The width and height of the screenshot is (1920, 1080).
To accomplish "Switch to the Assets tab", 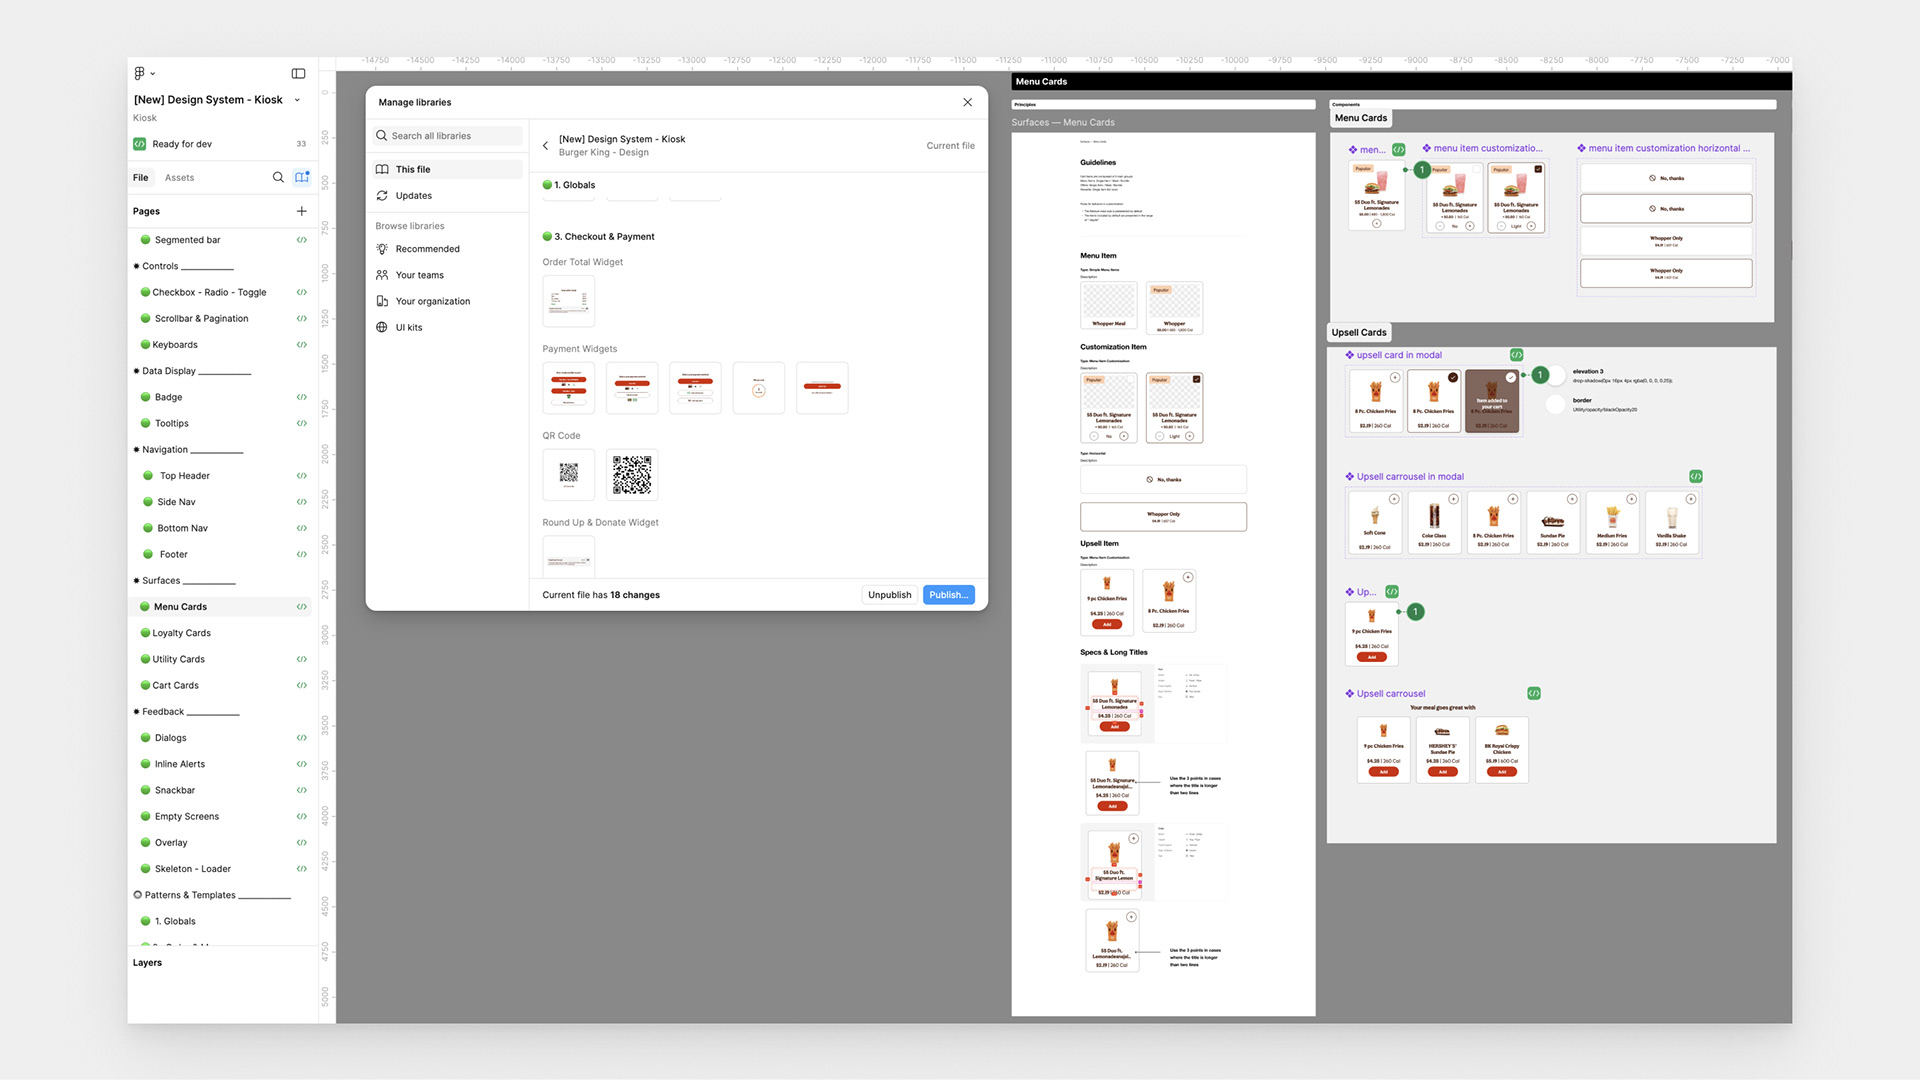I will click(179, 178).
